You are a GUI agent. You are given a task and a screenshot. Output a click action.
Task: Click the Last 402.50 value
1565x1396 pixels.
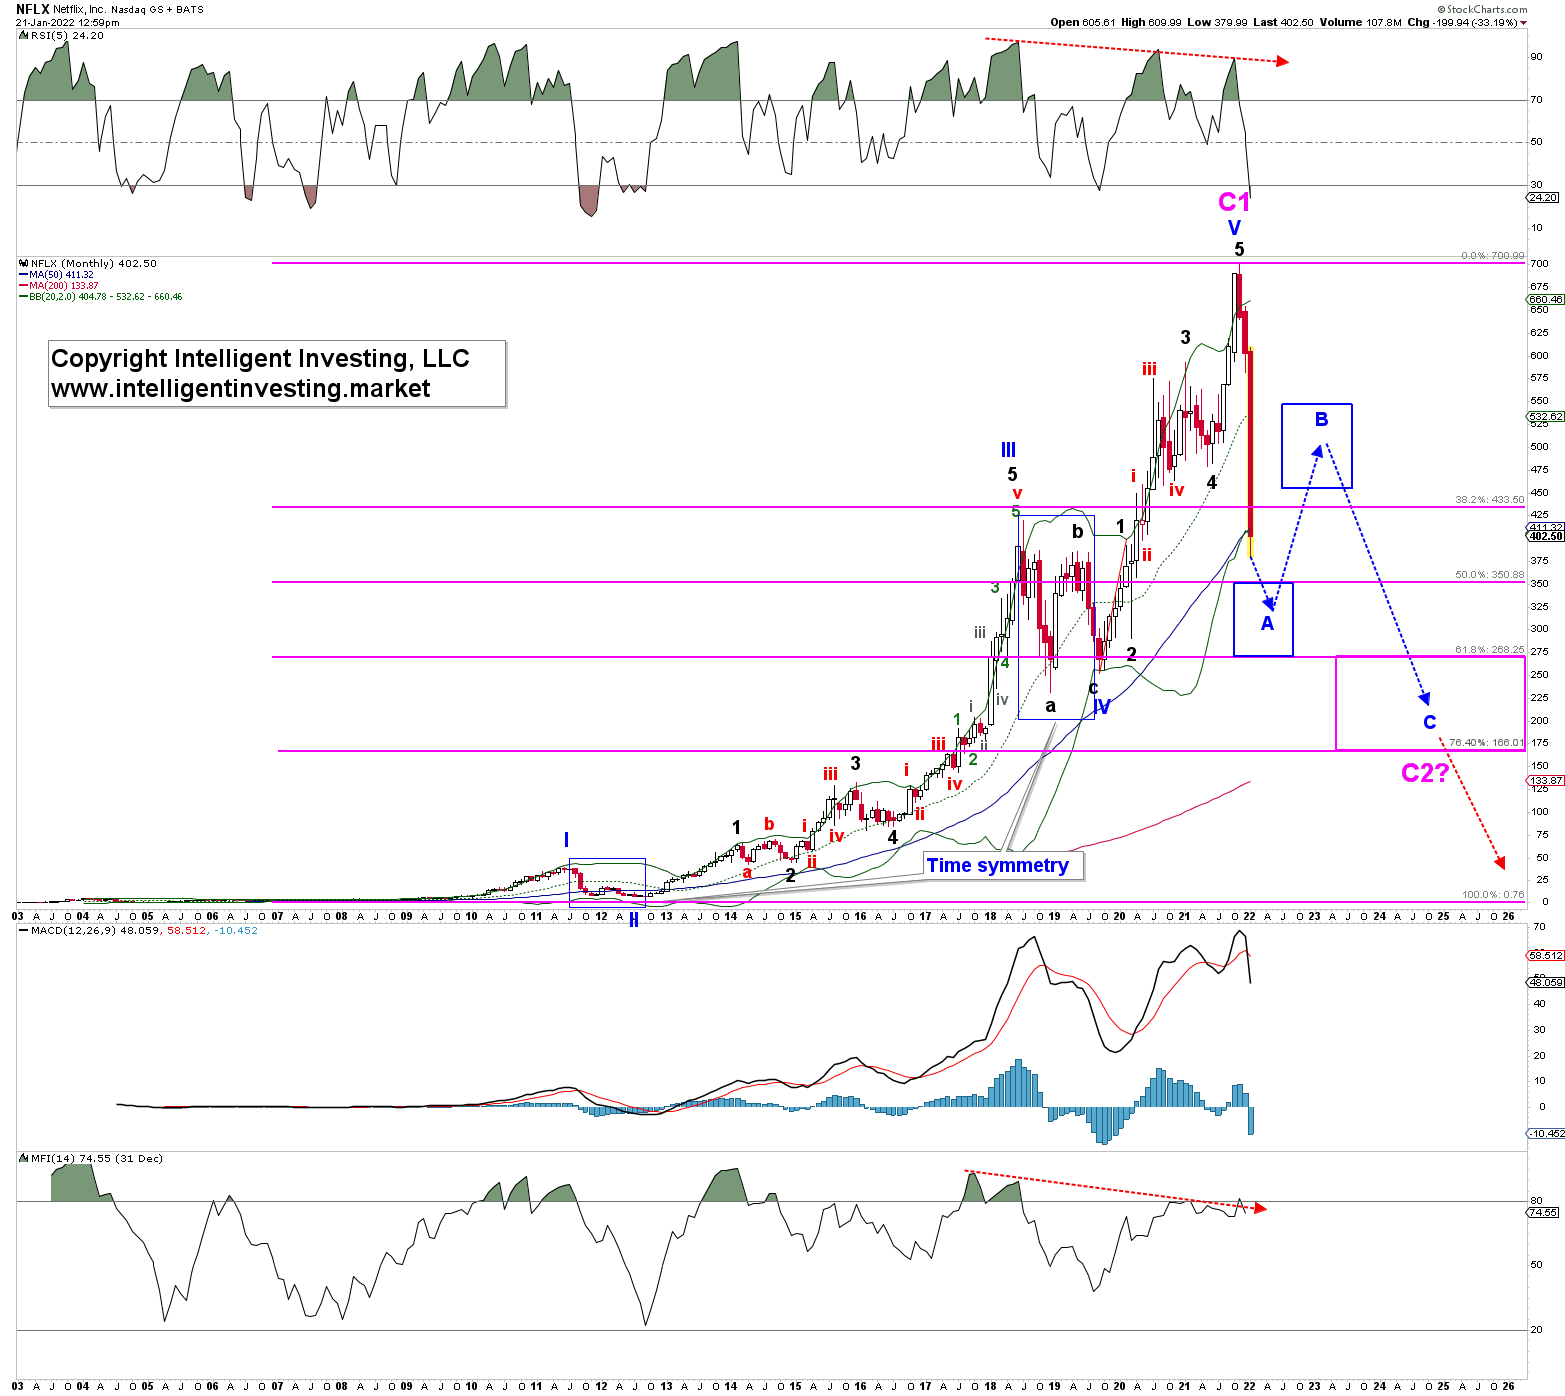[x=1284, y=22]
